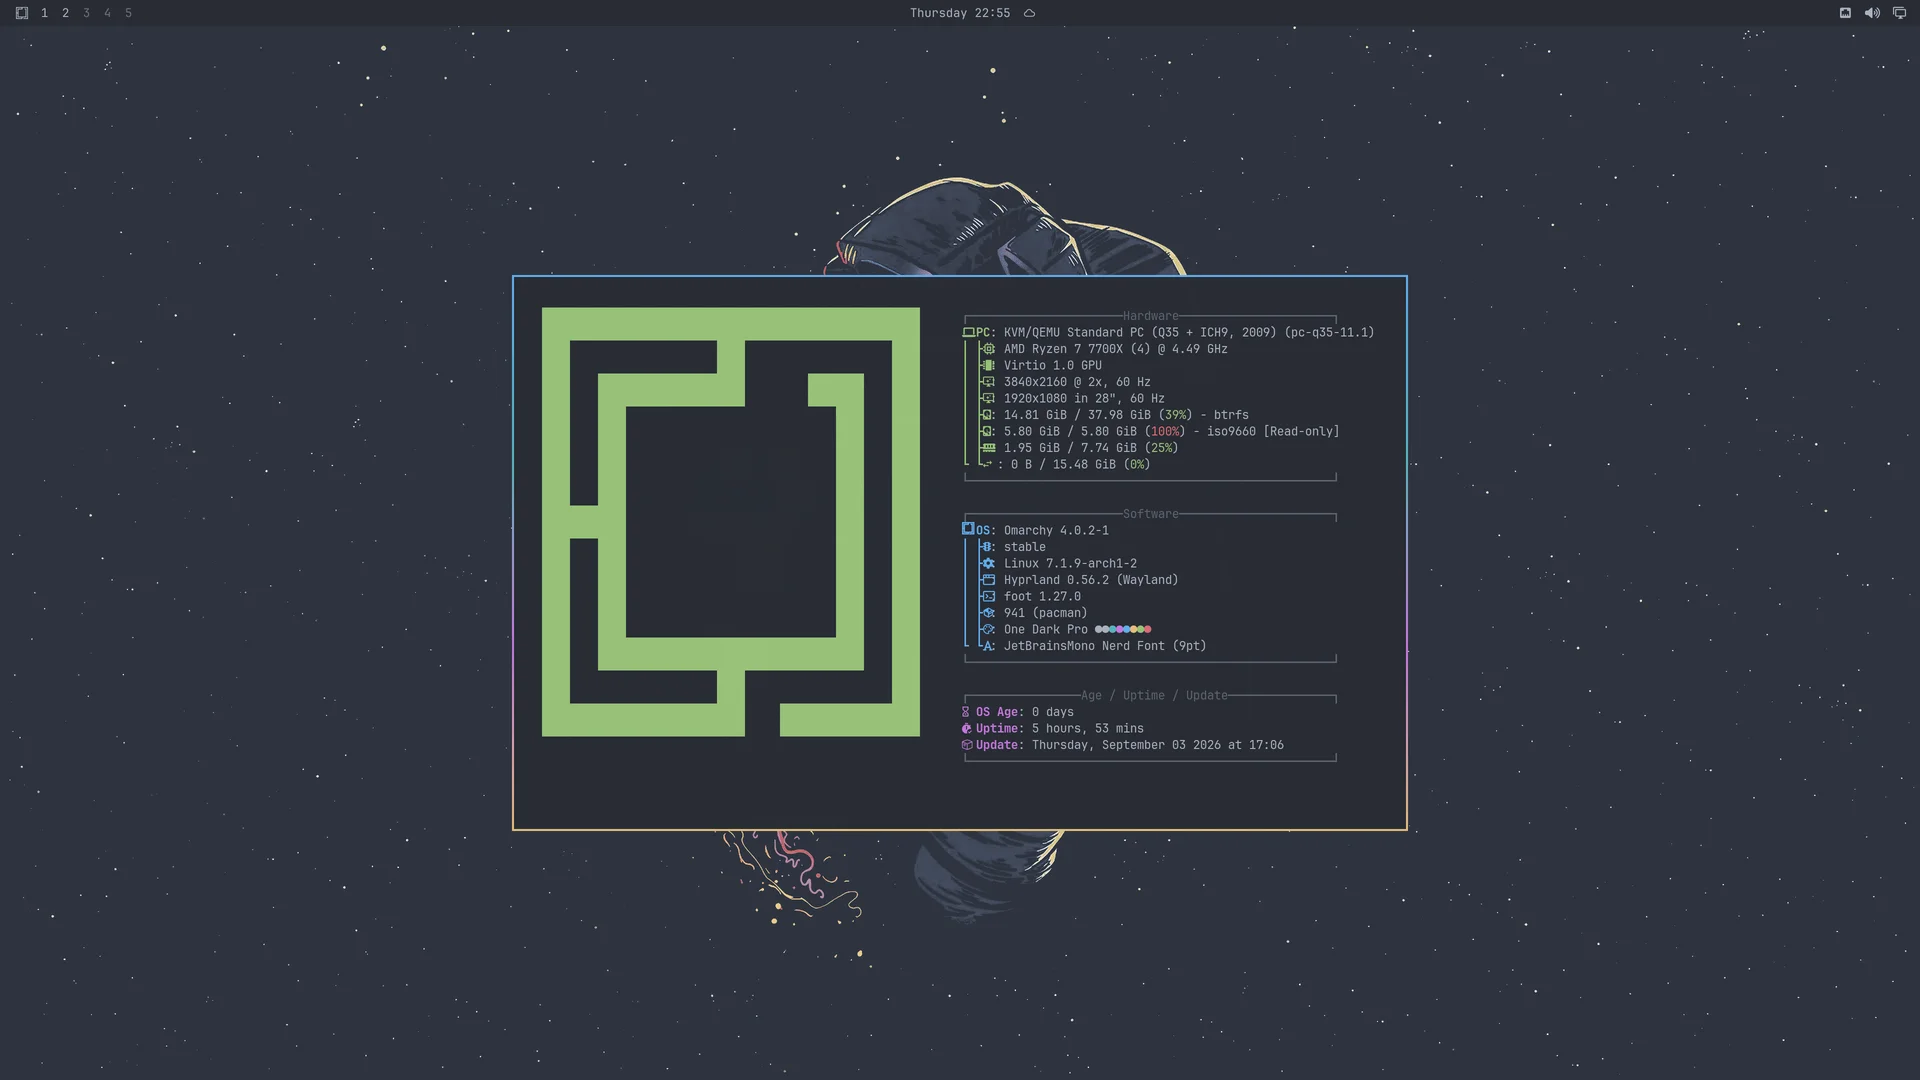Click the One Dark Pro color dots
Viewport: 1920px width, 1080px height.
(x=1123, y=629)
